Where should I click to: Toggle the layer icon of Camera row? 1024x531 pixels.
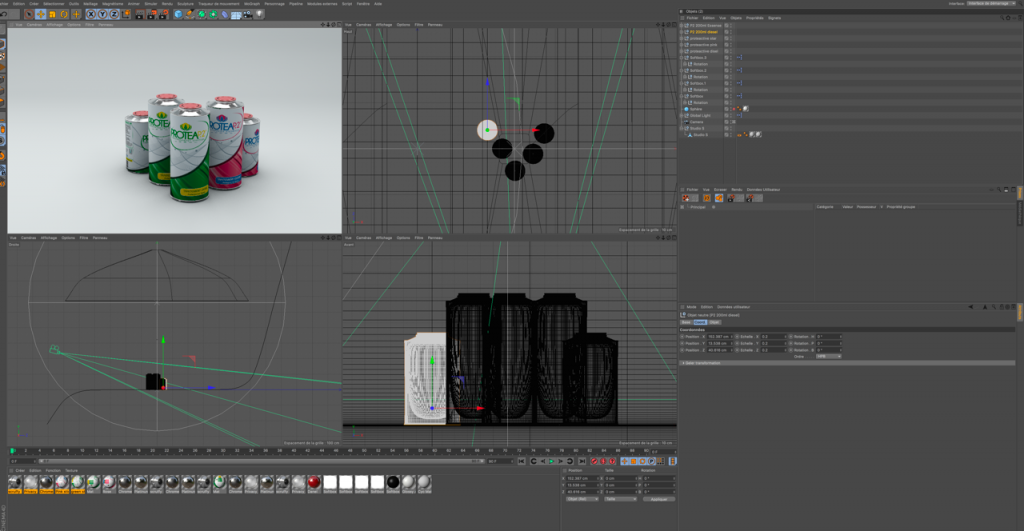pyautogui.click(x=726, y=122)
